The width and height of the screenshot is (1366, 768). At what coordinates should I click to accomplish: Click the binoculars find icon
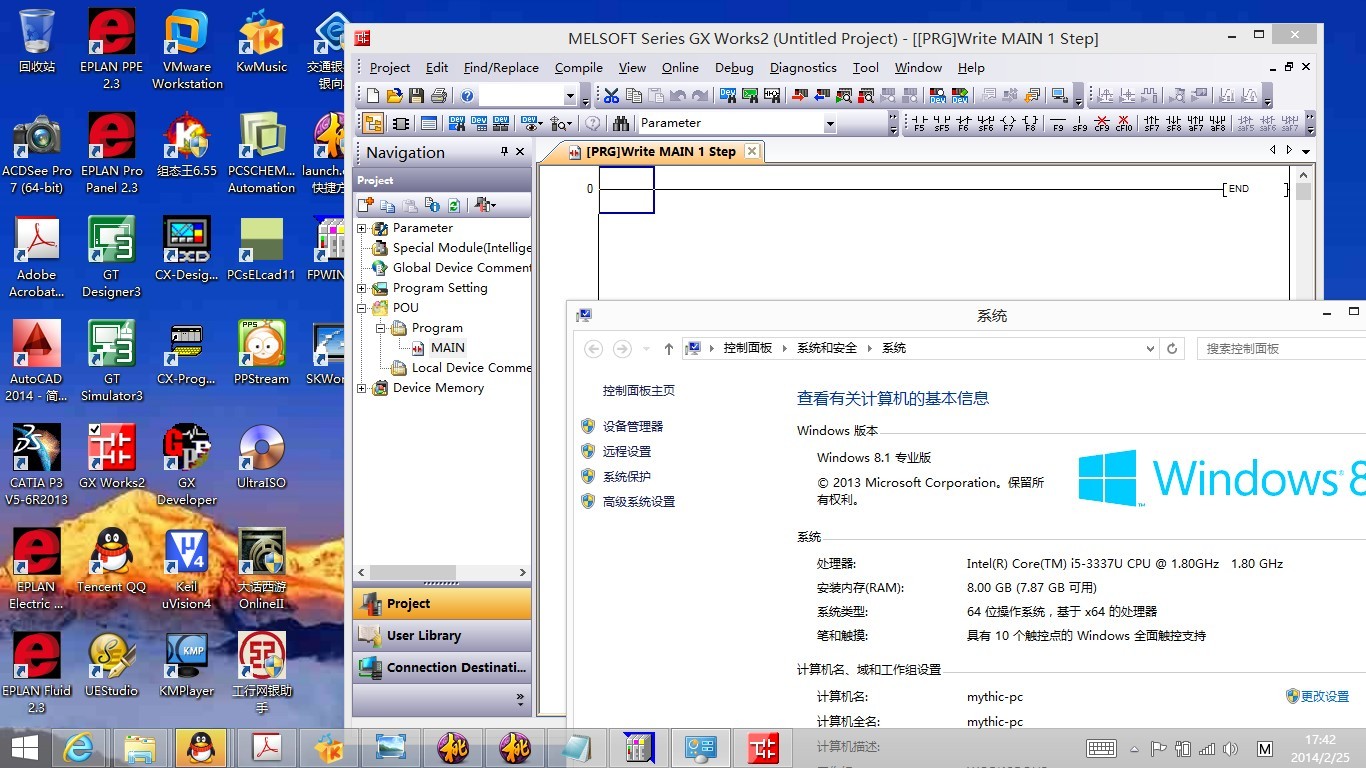(621, 123)
